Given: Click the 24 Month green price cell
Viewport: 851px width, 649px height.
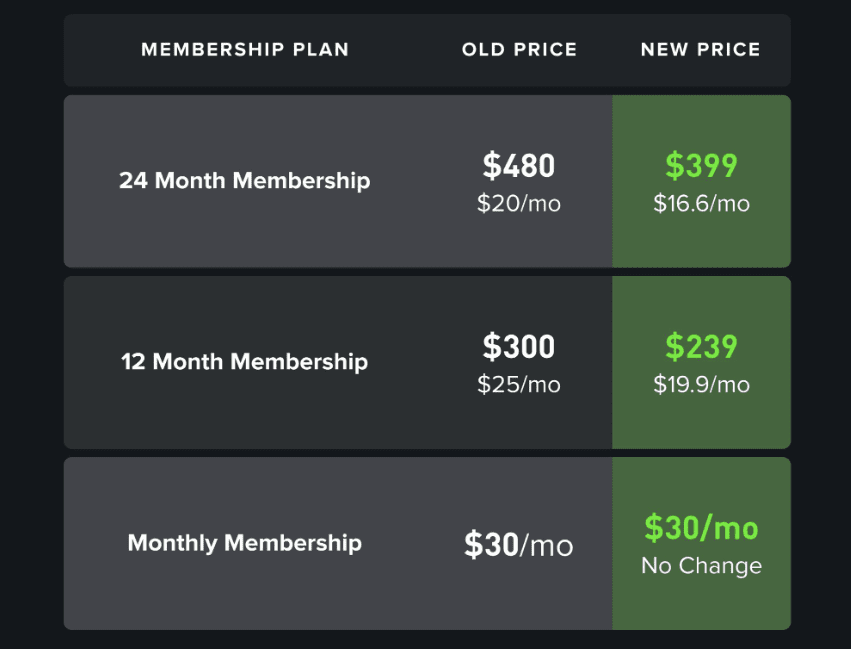Looking at the screenshot, I should [x=701, y=245].
